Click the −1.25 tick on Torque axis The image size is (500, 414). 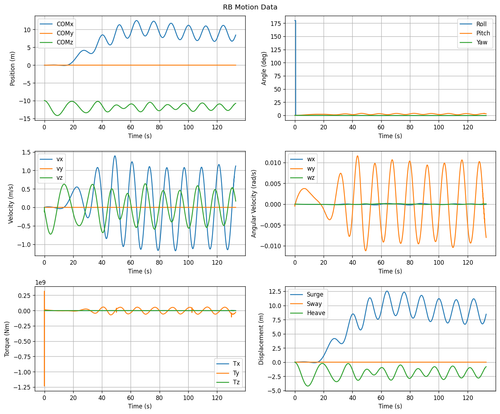tap(22, 387)
